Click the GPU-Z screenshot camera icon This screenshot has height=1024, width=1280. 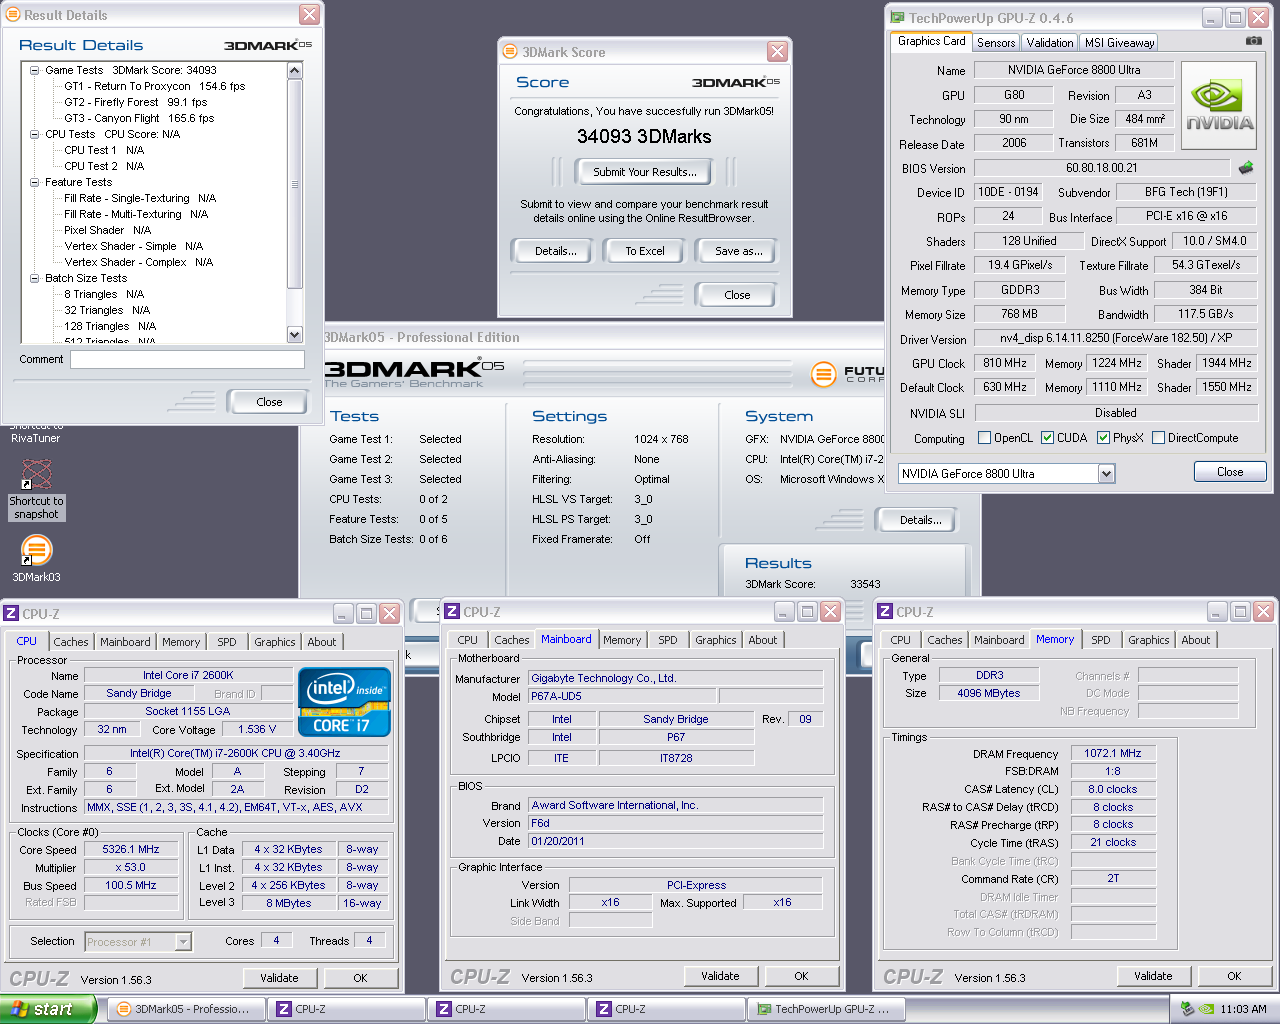tap(1254, 41)
